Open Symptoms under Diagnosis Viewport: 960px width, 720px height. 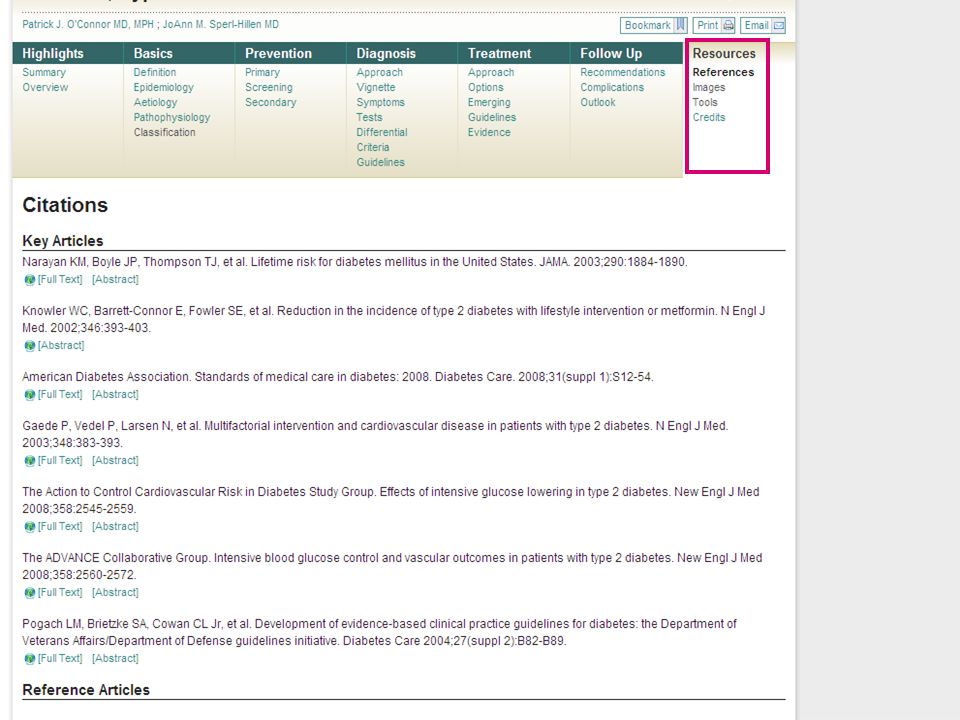click(x=380, y=102)
